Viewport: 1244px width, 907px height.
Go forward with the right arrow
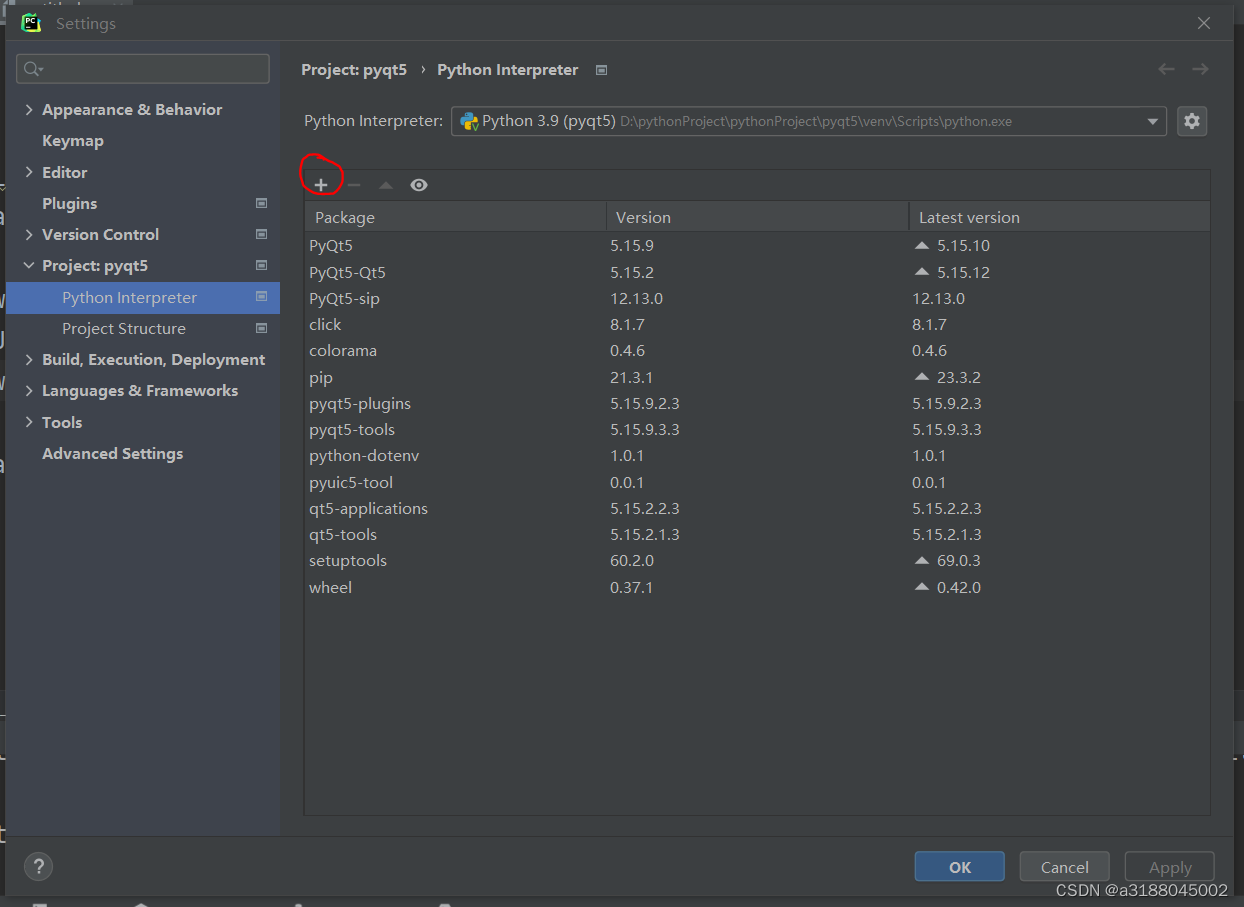(x=1201, y=69)
